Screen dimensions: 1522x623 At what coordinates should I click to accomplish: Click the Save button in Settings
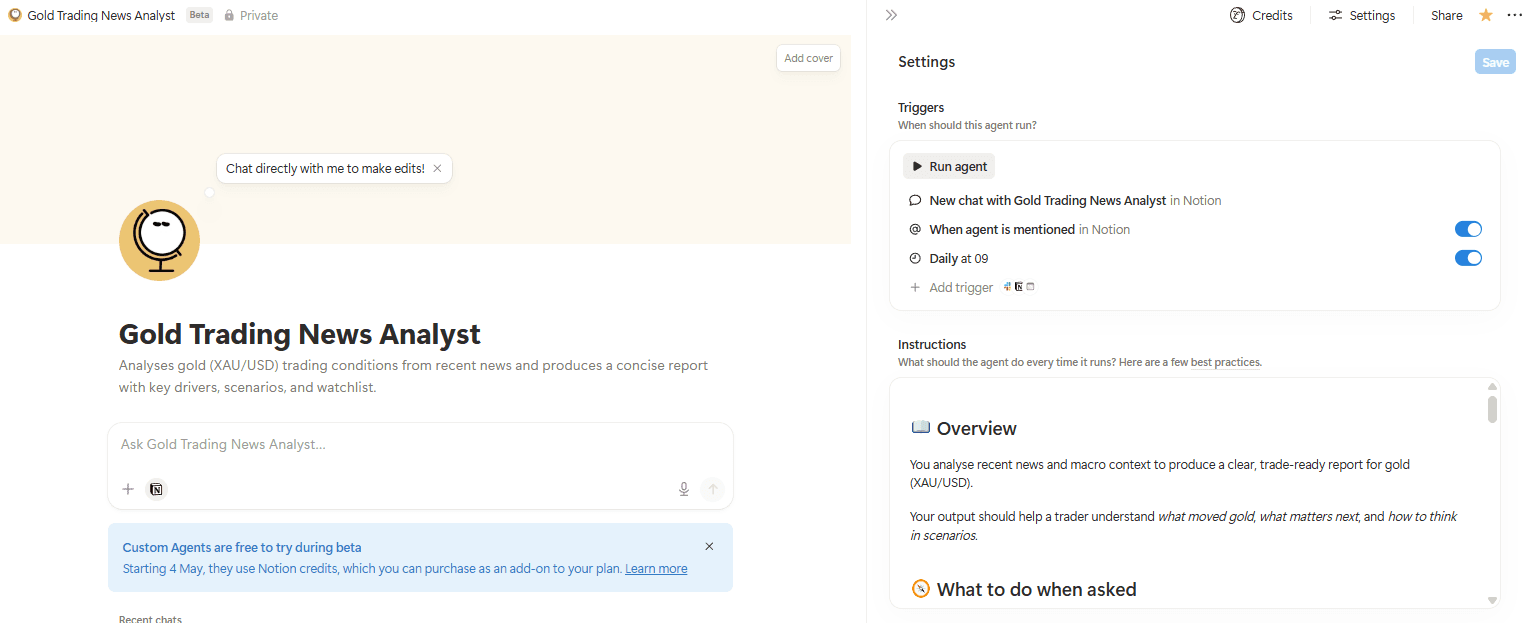point(1495,62)
